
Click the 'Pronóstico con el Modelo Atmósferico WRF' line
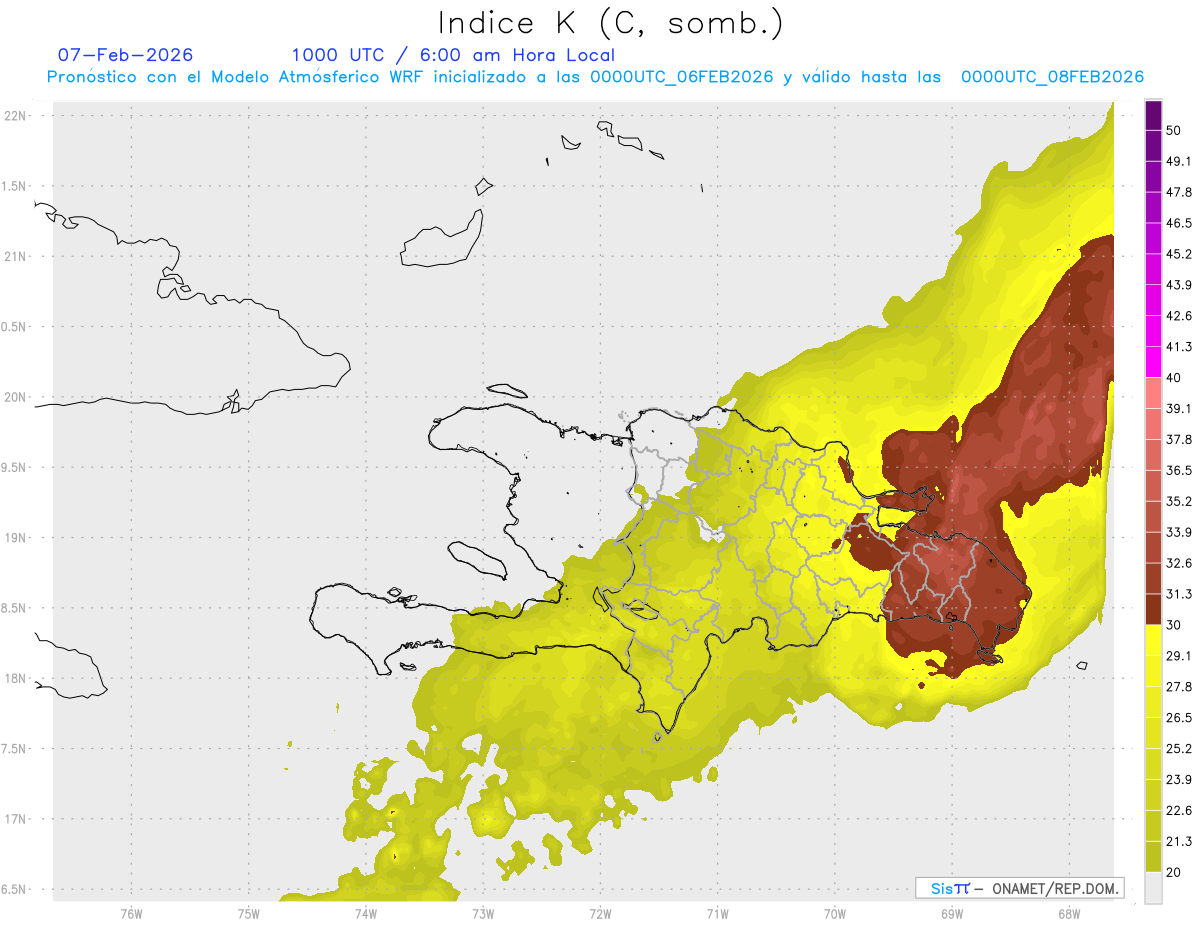[x=595, y=77]
